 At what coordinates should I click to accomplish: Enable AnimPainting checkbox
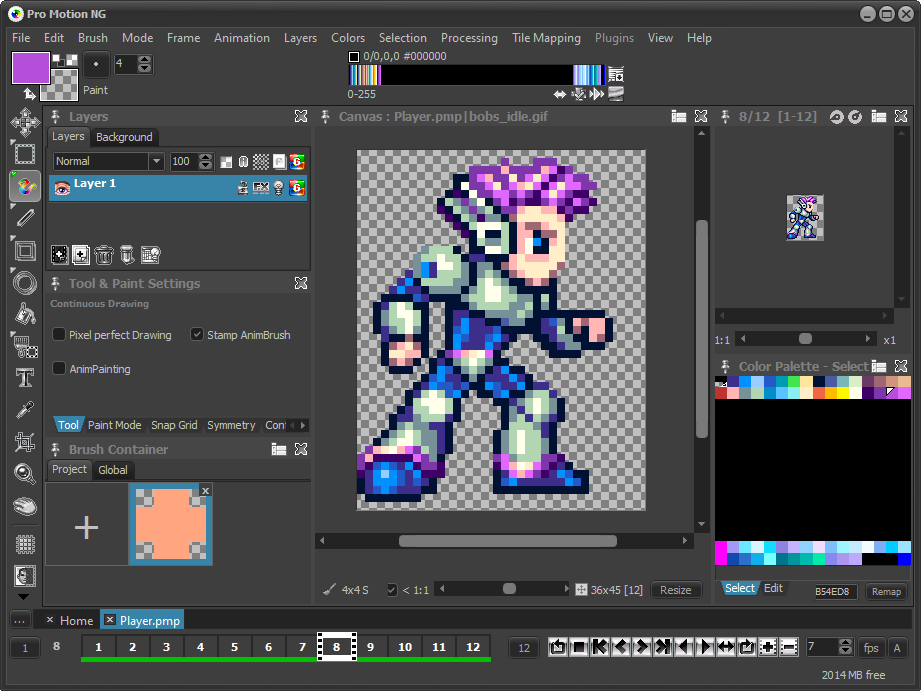59,368
